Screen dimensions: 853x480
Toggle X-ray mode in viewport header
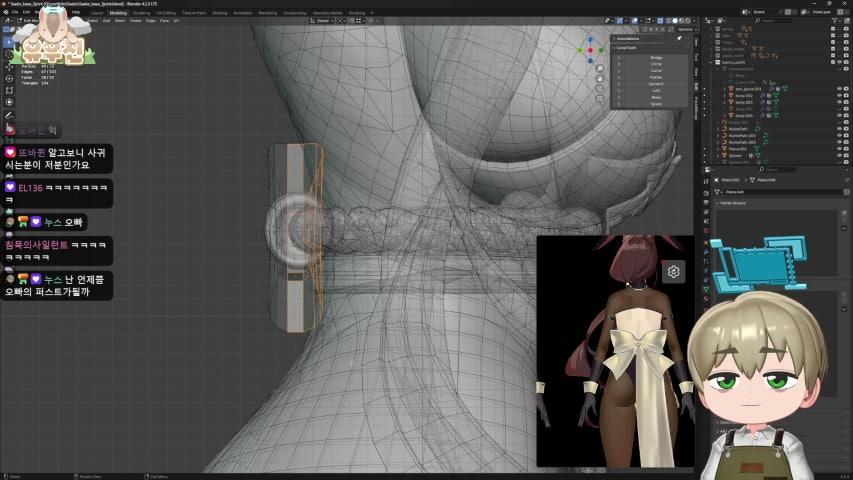click(x=660, y=21)
